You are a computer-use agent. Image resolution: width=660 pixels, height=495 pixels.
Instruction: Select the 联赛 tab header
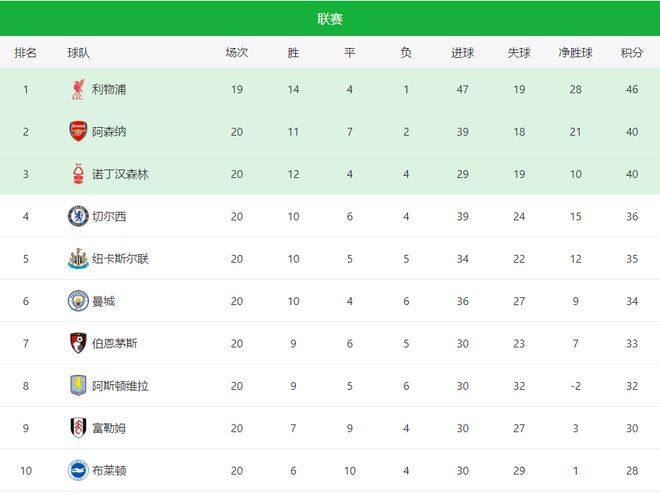tap(330, 19)
